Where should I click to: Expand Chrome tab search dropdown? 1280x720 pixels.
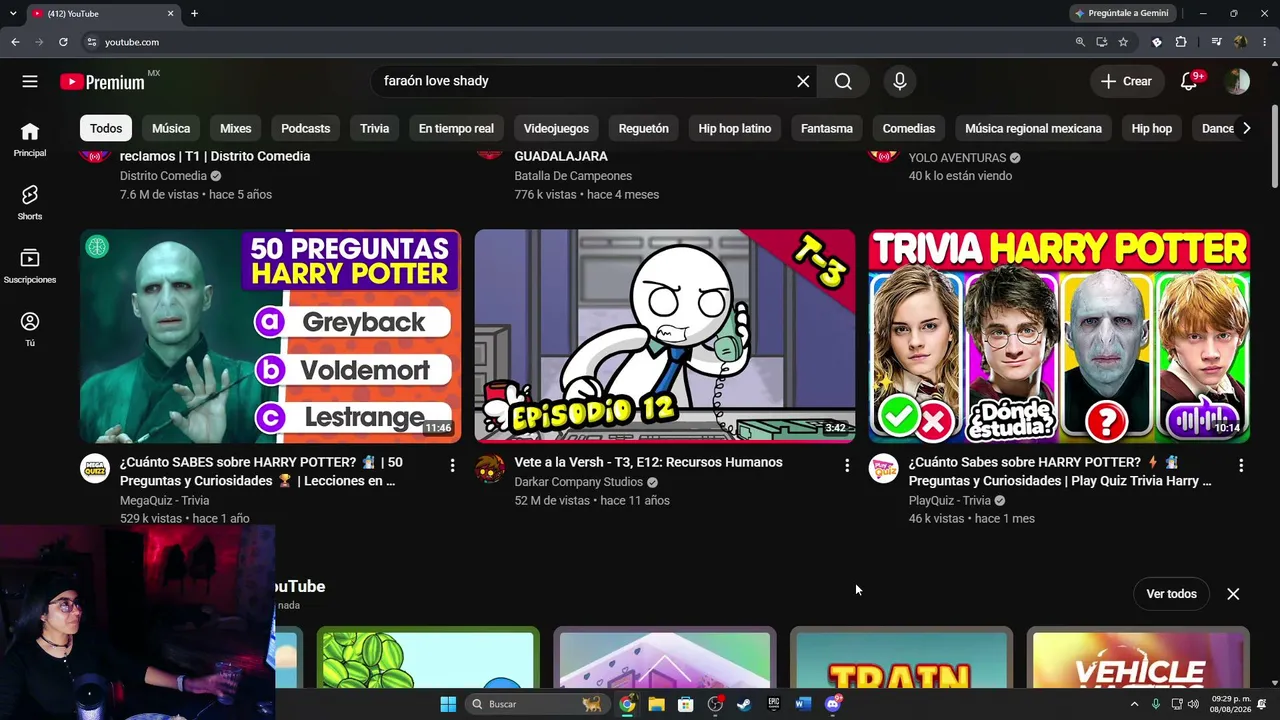point(13,13)
